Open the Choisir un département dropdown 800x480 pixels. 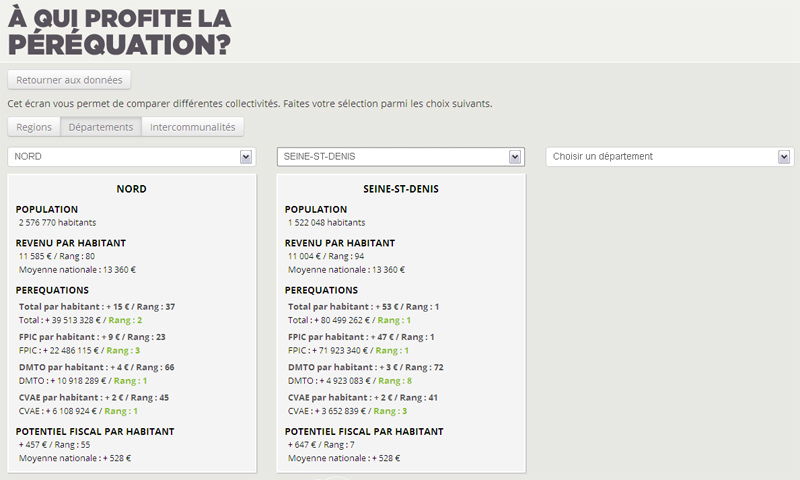pyautogui.click(x=669, y=157)
